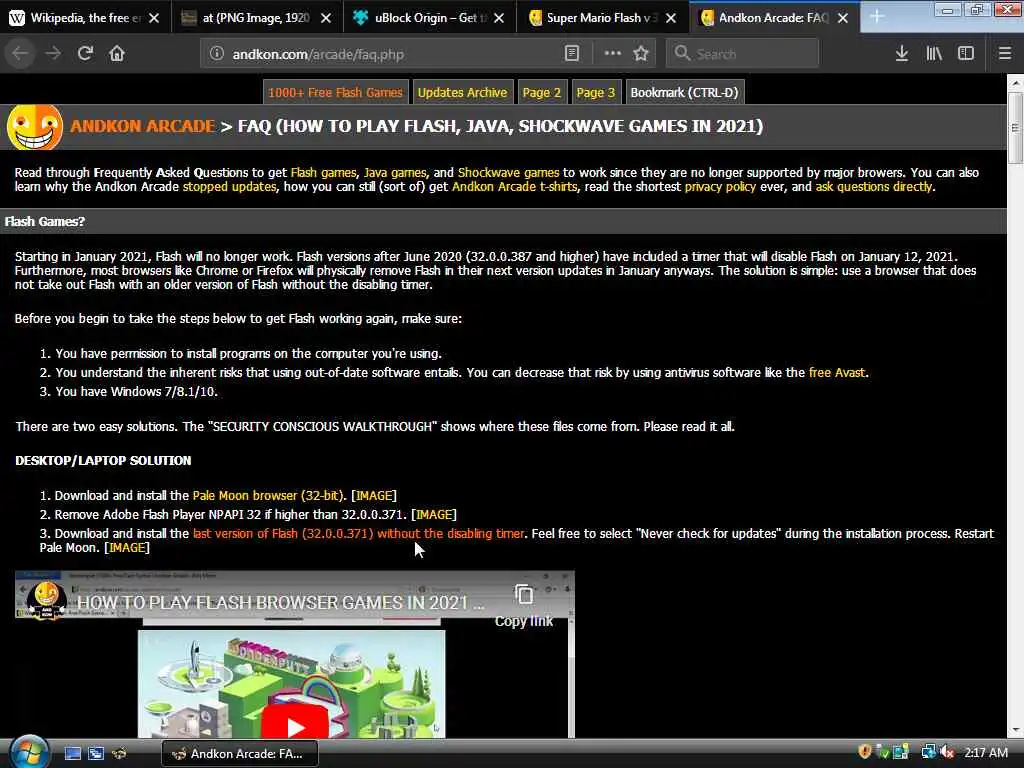Download last version of Flash (32.0.0.371) link
1024x768 pixels.
click(359, 534)
